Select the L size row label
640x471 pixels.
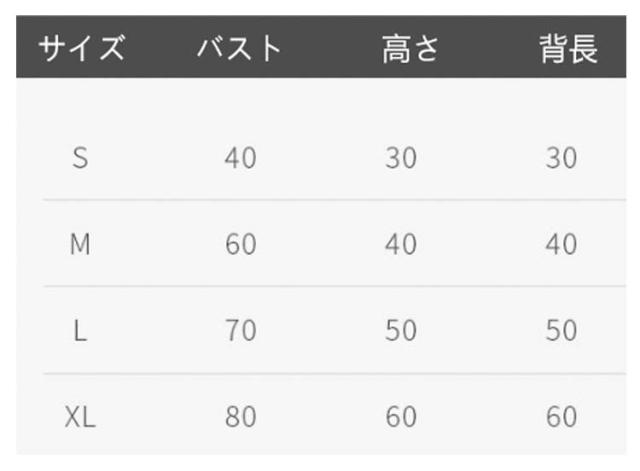[x=81, y=331]
